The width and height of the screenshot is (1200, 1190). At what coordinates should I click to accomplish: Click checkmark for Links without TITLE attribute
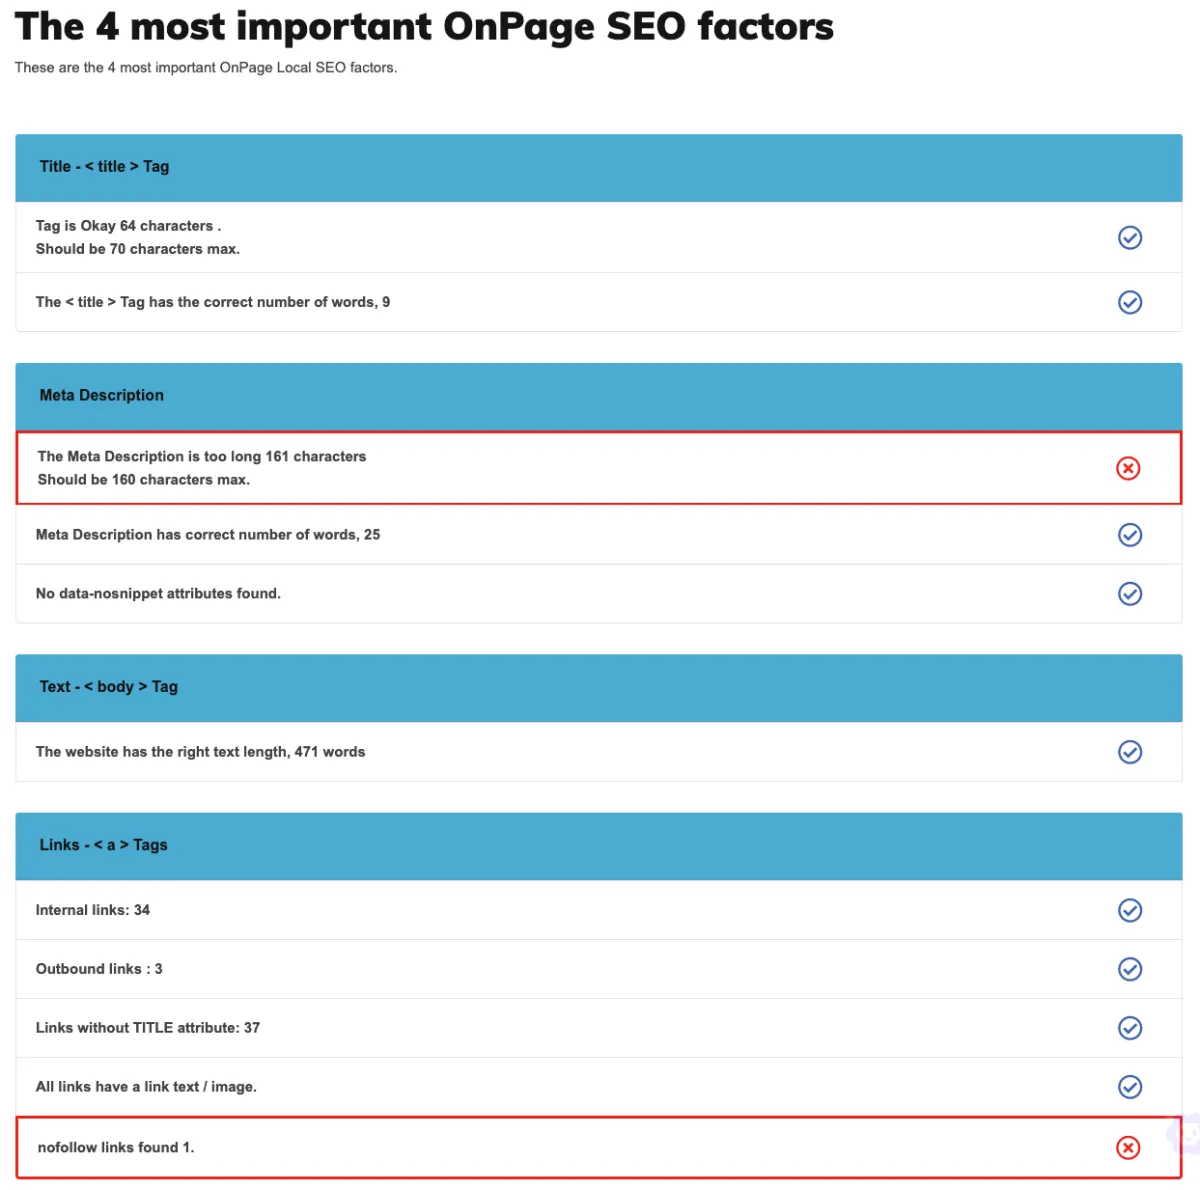[1130, 1028]
